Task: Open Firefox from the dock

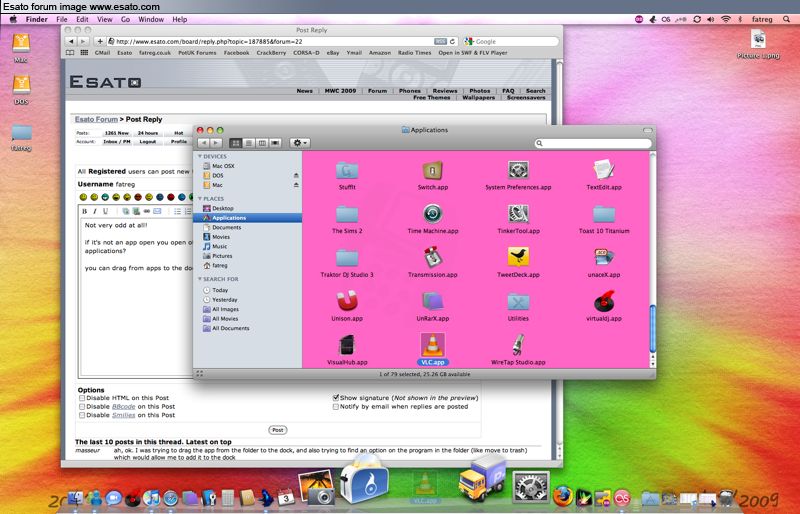Action: coord(563,496)
